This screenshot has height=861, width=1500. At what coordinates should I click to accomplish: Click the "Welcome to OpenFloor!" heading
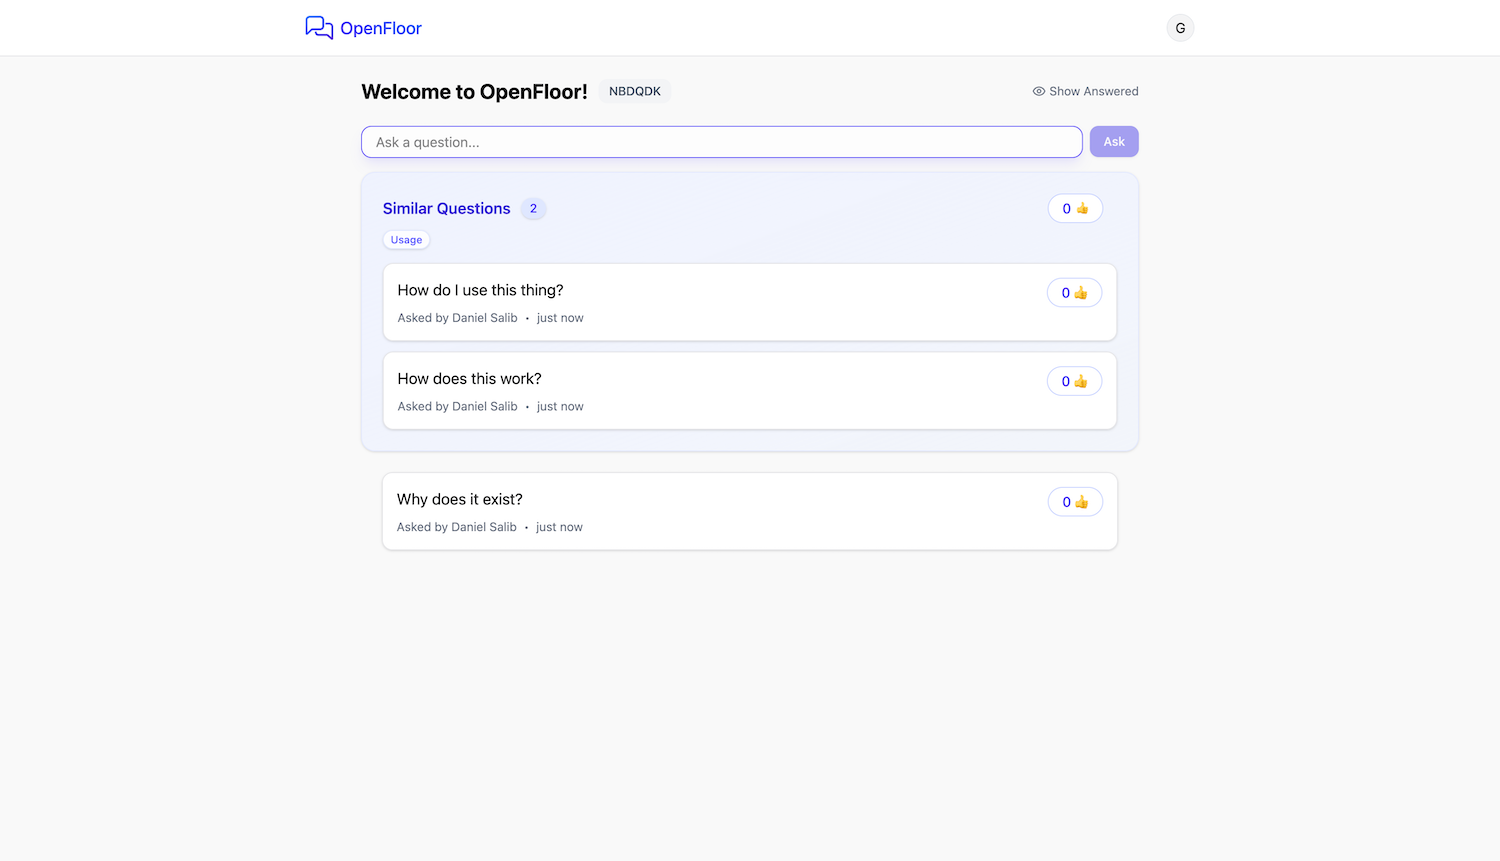474,92
